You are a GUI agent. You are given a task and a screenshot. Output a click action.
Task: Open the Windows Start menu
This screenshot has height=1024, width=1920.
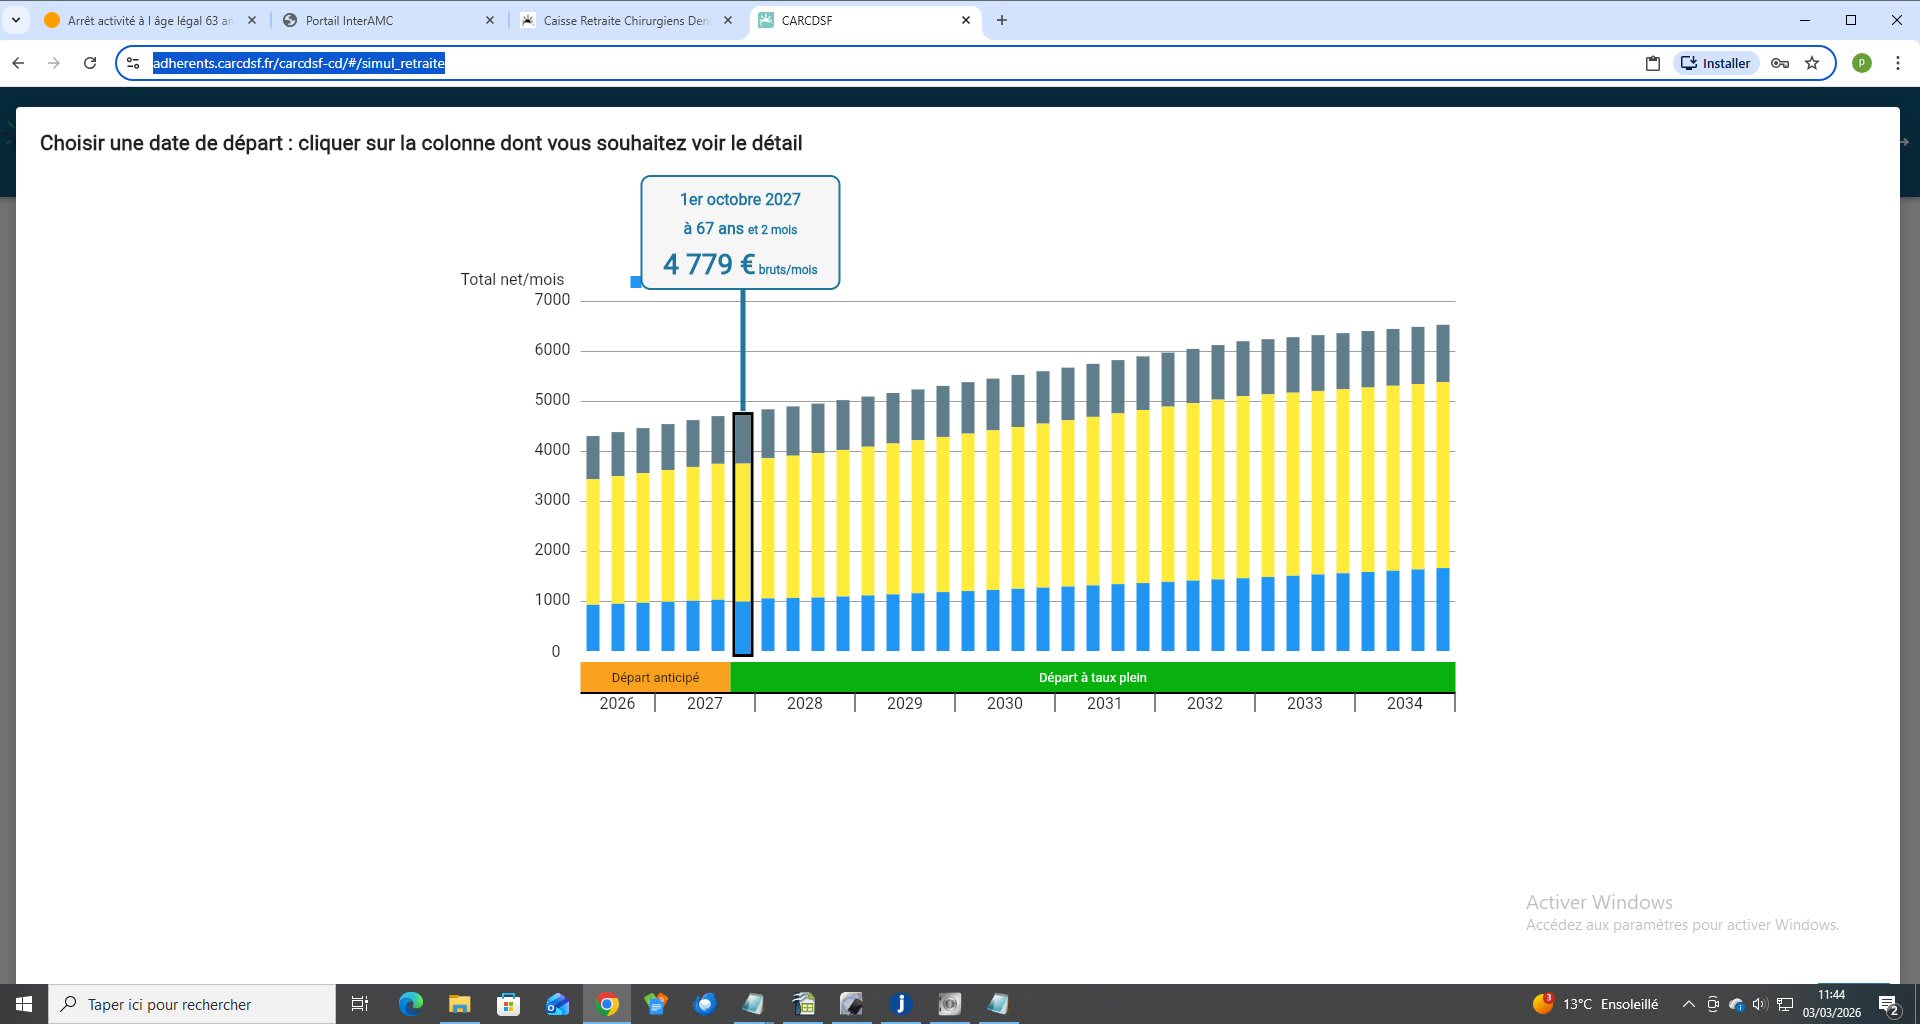(24, 1004)
